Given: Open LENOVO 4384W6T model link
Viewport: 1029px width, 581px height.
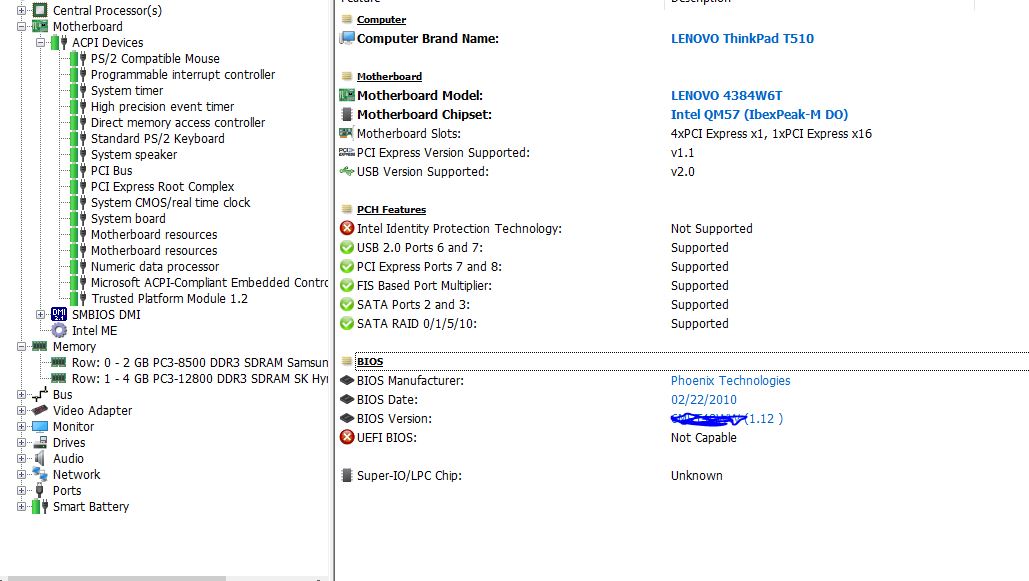Looking at the screenshot, I should coord(726,96).
